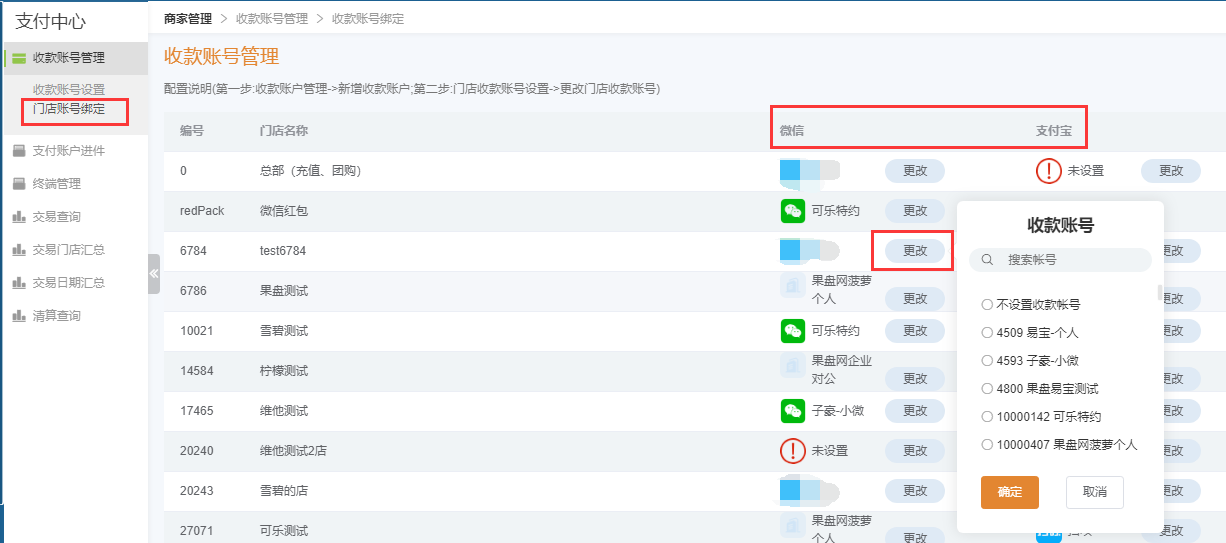The height and width of the screenshot is (543, 1226).
Task: Click the magnifier icon in 收款账号 popup
Action: point(987,260)
